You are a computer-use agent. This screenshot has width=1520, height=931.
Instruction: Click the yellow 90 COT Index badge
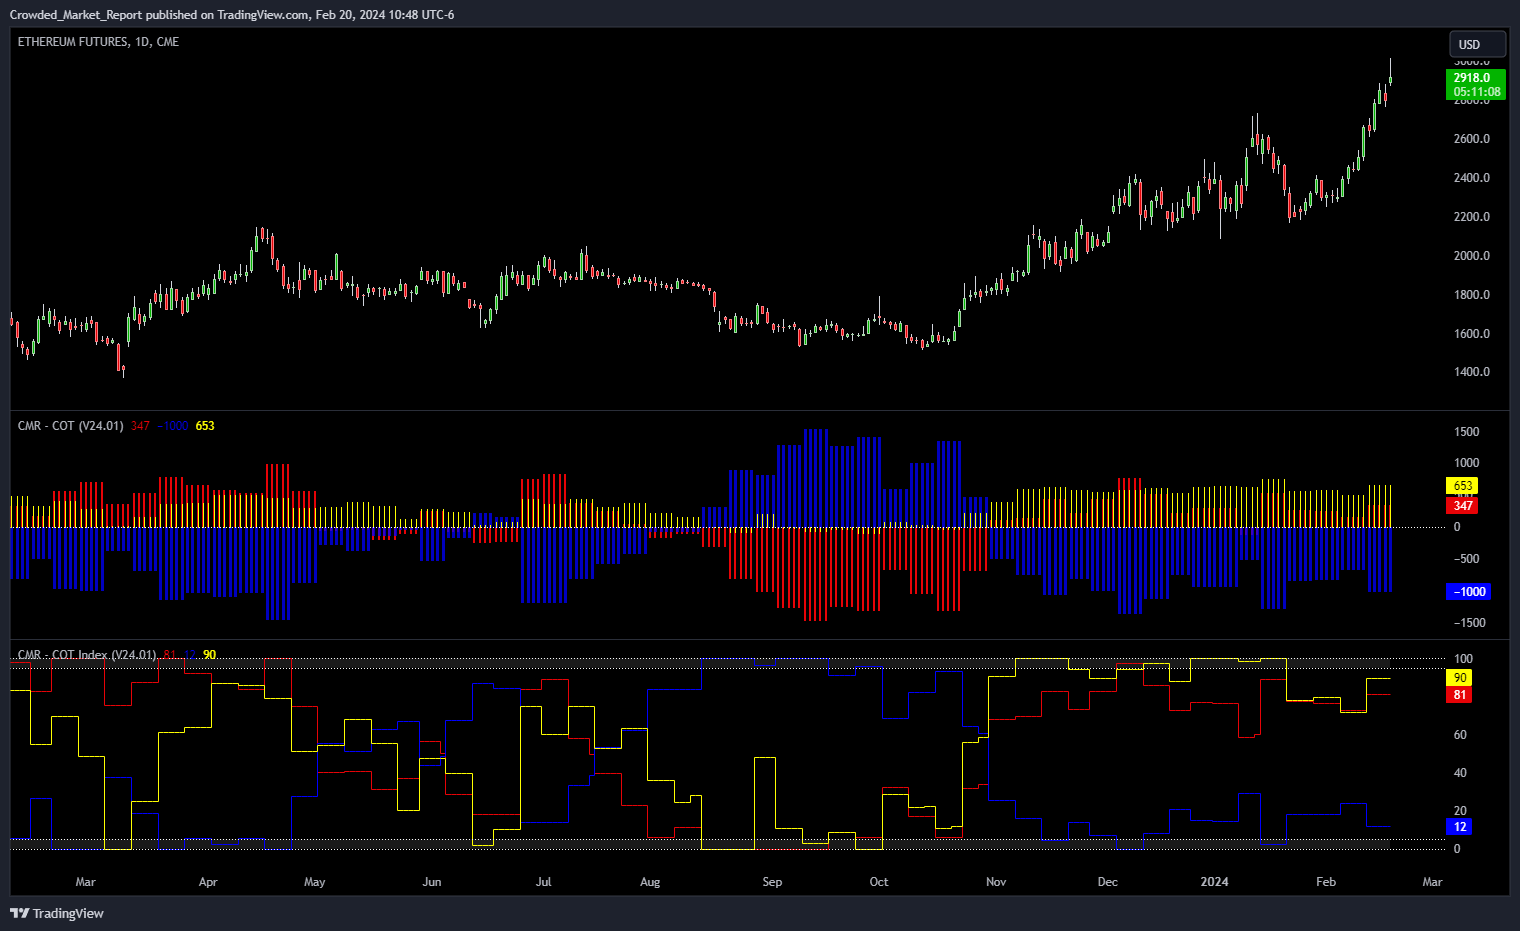[x=1460, y=677]
